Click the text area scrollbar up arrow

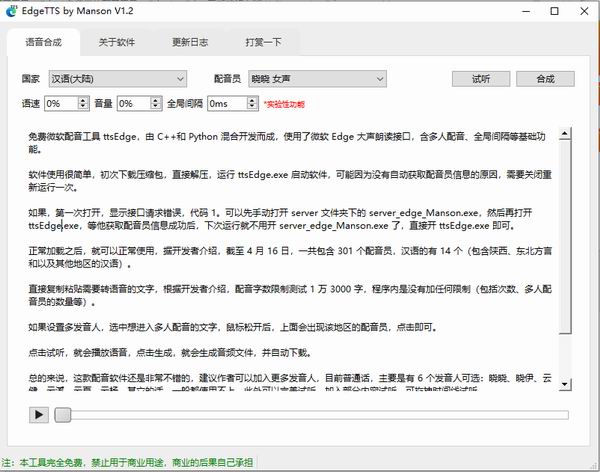pyautogui.click(x=565, y=134)
